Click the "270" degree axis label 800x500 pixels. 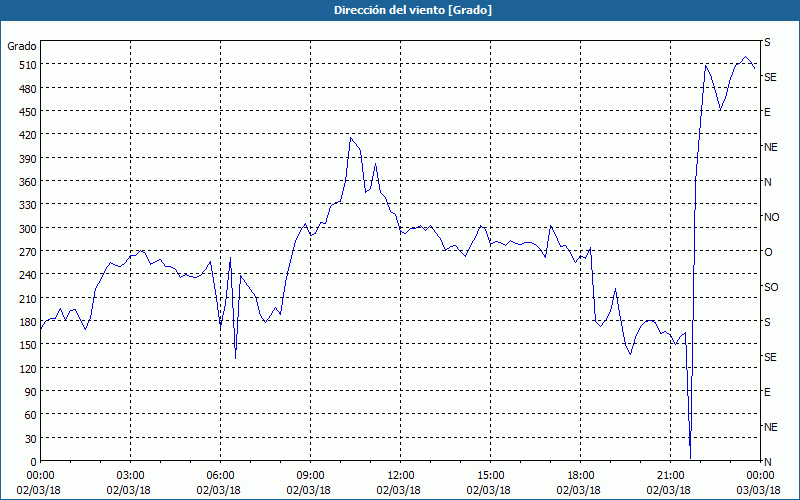click(28, 252)
